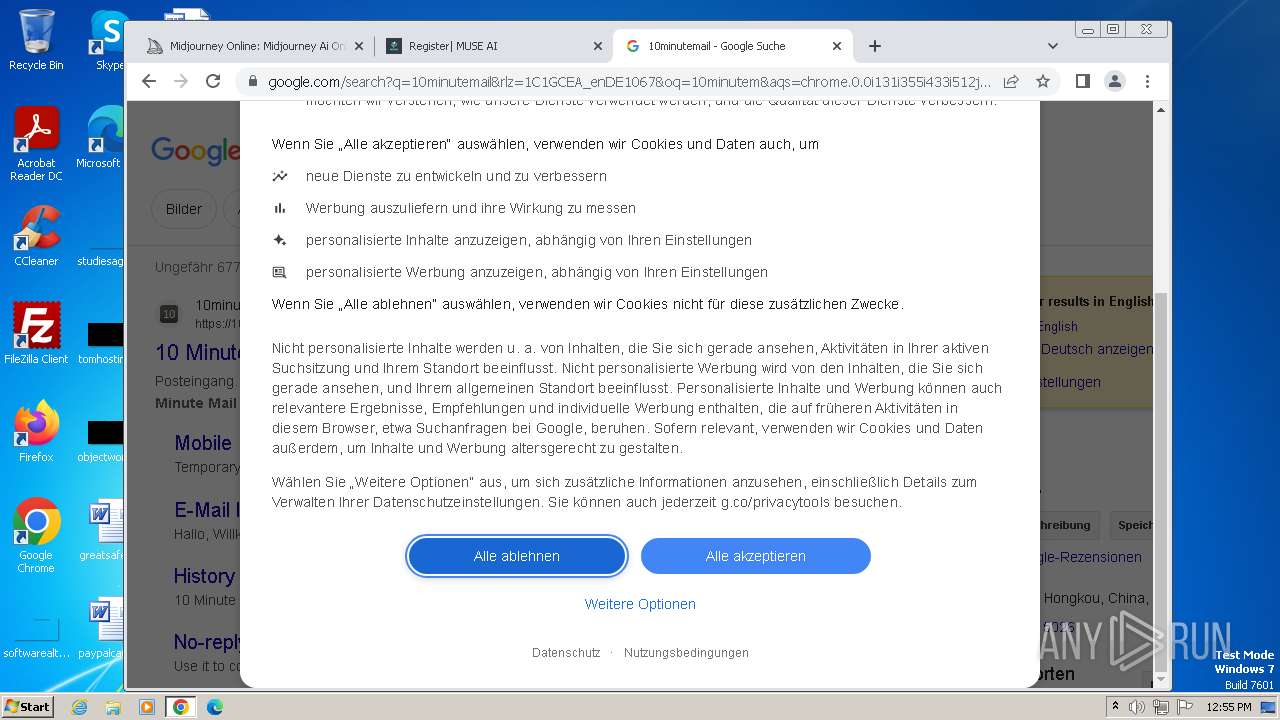Open Google Chrome desktop shortcut
The image size is (1280, 720).
click(36, 535)
